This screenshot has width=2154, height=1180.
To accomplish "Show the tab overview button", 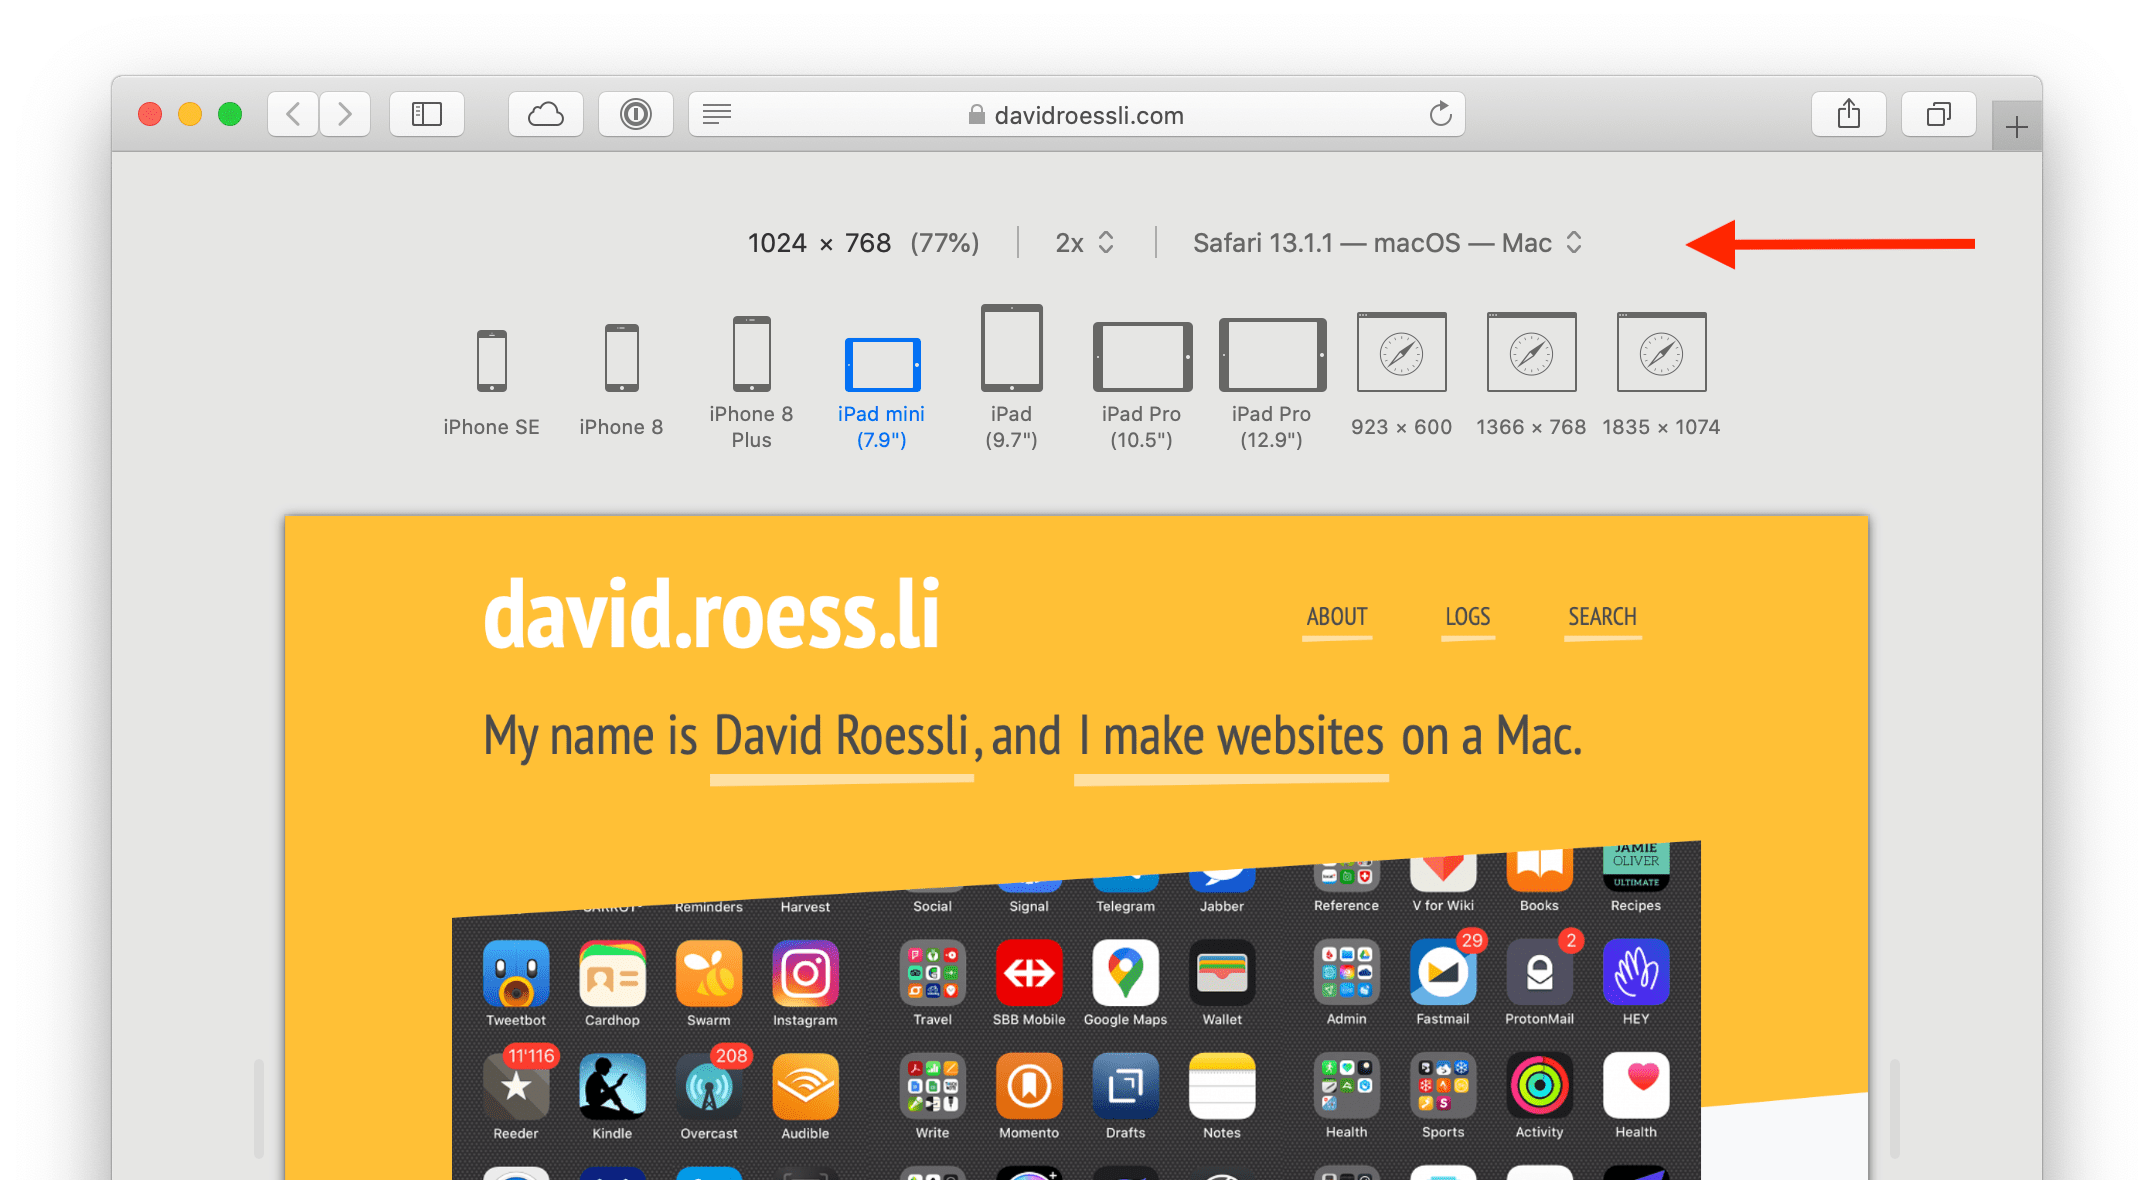I will [1939, 114].
